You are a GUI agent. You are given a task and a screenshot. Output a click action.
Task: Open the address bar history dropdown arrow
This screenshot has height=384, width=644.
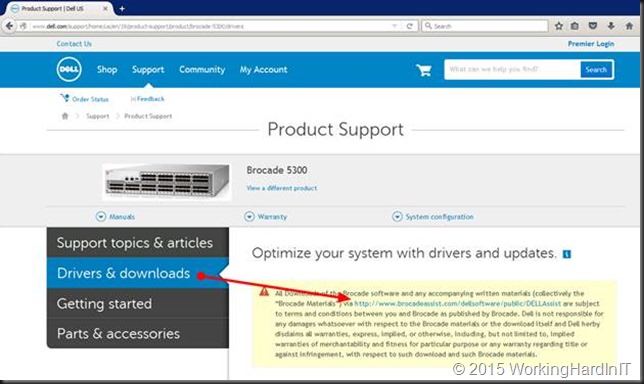click(394, 26)
